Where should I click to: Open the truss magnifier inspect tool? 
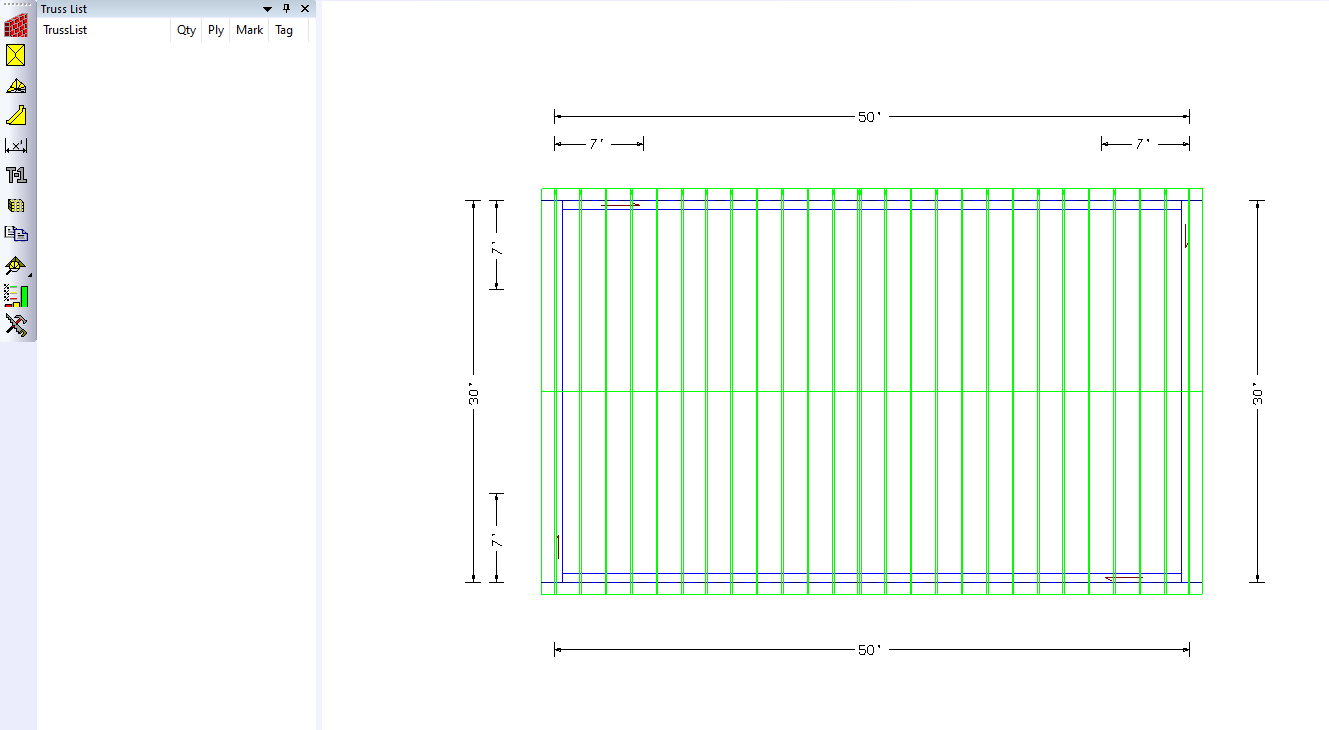(16, 265)
